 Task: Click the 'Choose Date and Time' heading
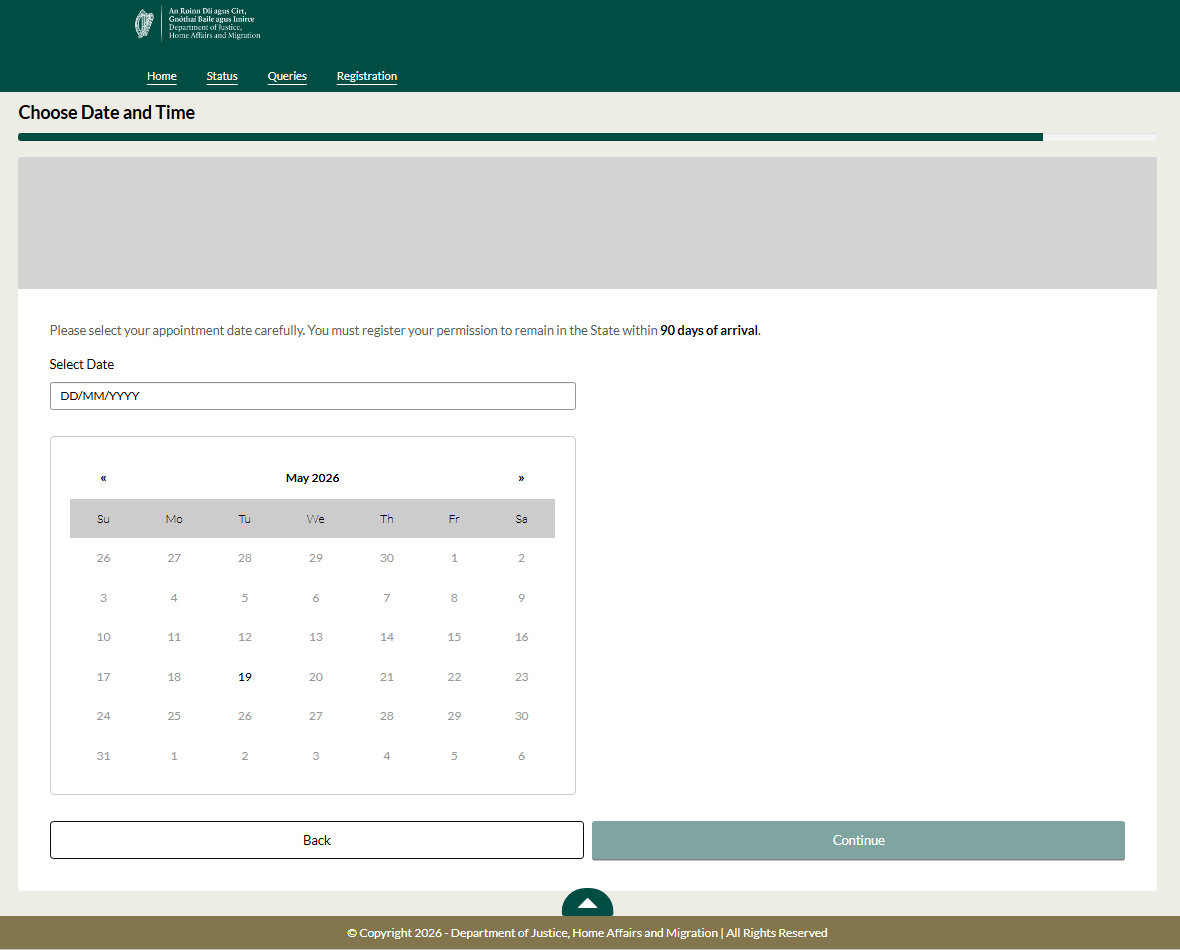pos(107,112)
